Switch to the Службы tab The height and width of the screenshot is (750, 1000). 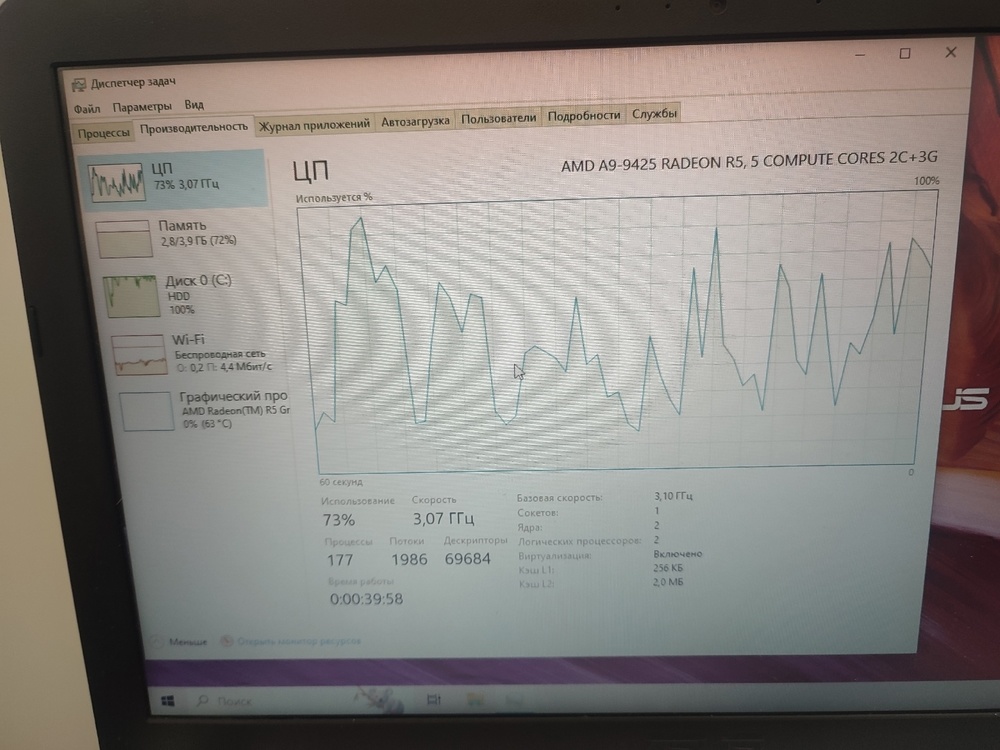(655, 113)
